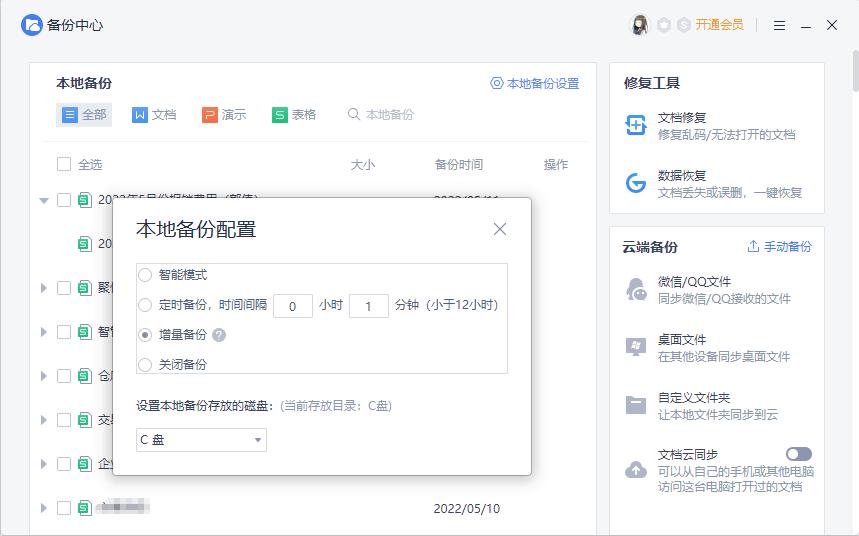Click the spreadsheet icon of the 2022/05/10 row
Image resolution: width=859 pixels, height=536 pixels.
coord(84,508)
